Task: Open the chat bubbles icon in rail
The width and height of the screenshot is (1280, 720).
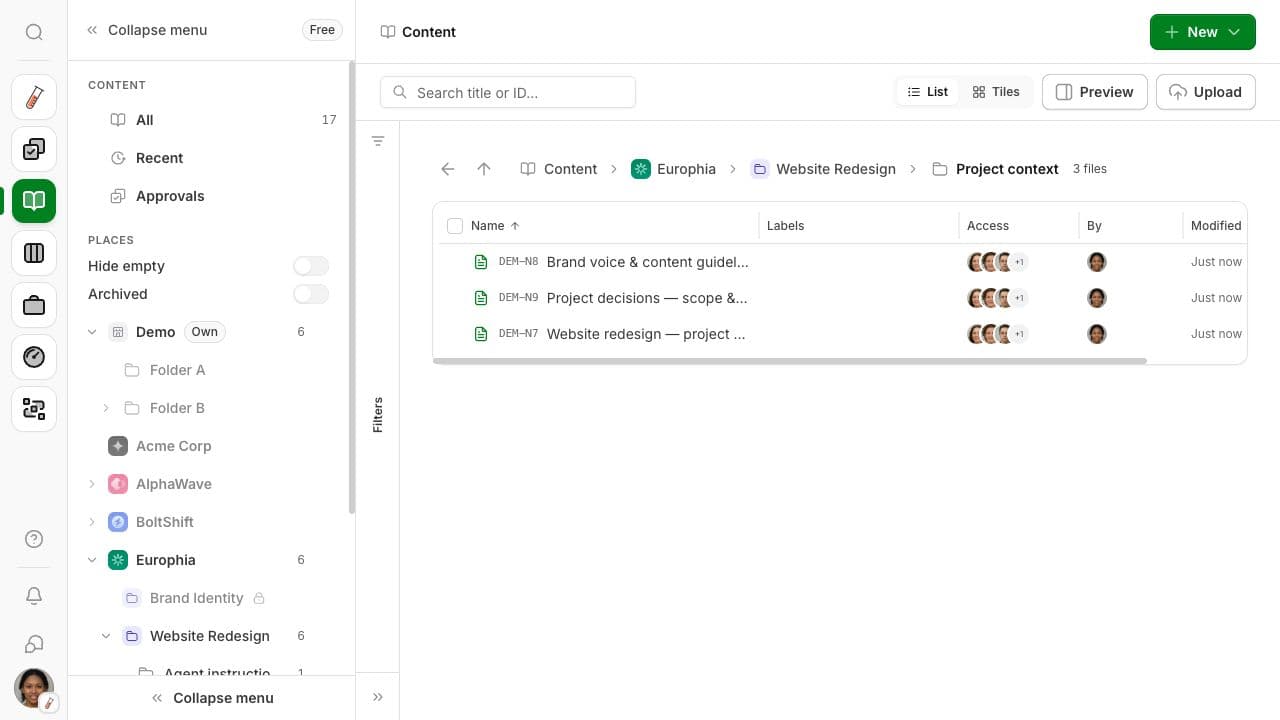Action: 34,644
